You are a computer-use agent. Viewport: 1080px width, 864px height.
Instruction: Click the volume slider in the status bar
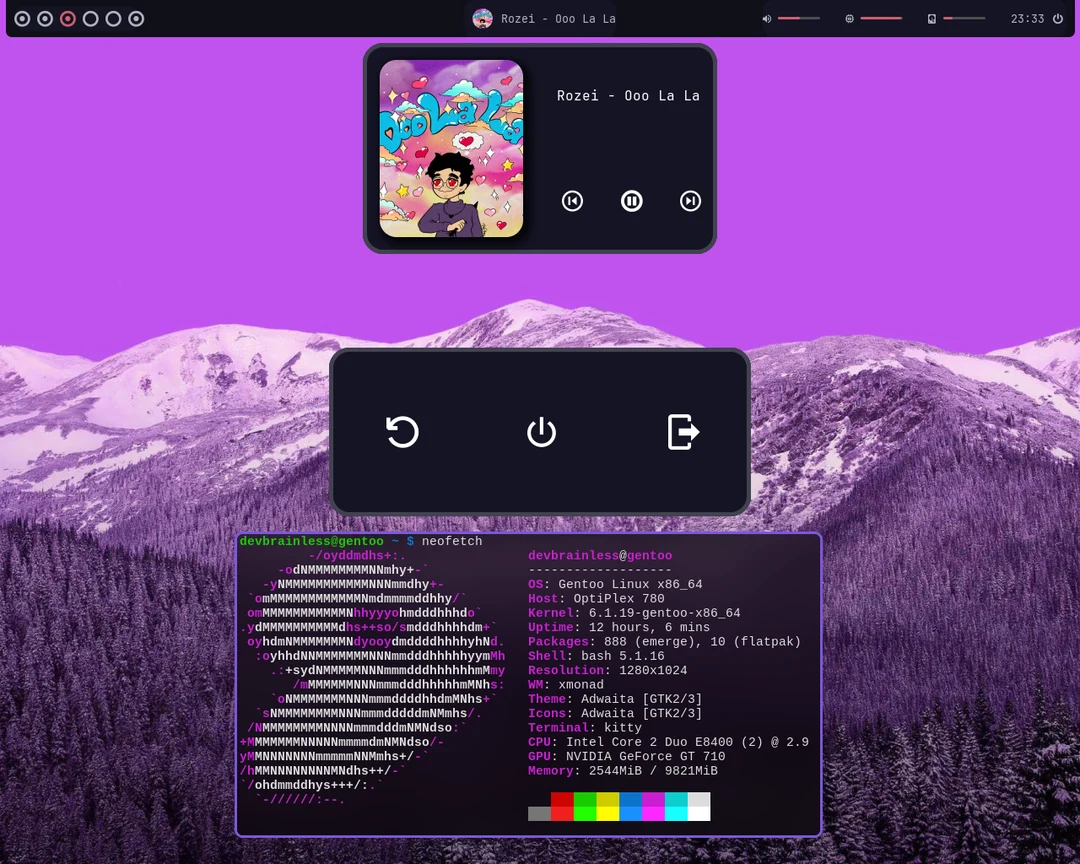[x=798, y=18]
